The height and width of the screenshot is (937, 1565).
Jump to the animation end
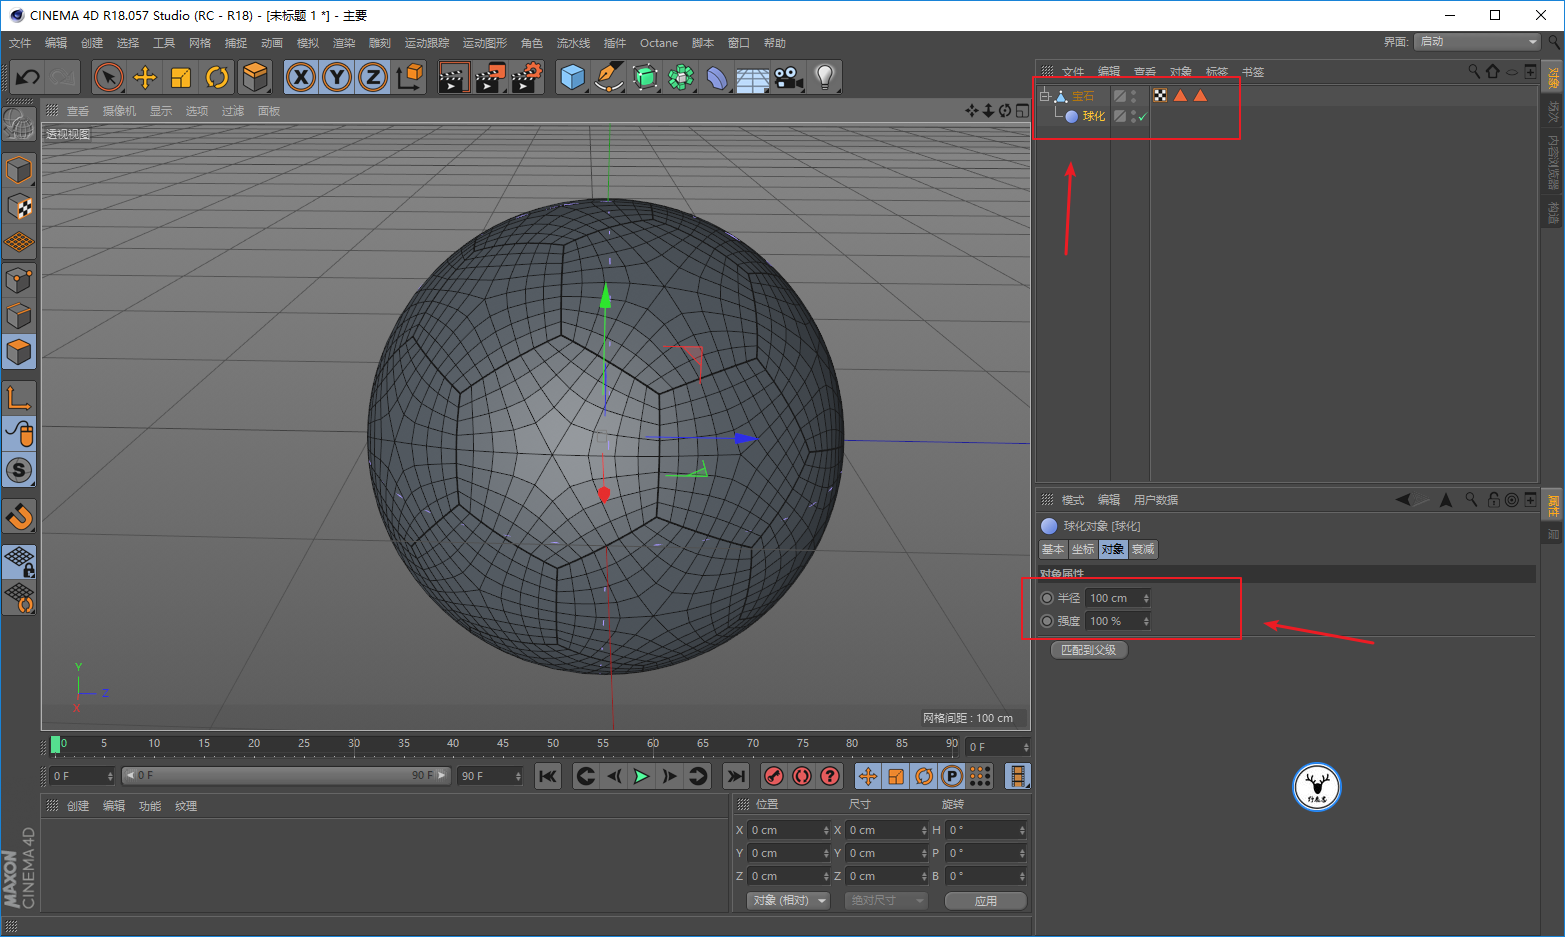point(736,776)
